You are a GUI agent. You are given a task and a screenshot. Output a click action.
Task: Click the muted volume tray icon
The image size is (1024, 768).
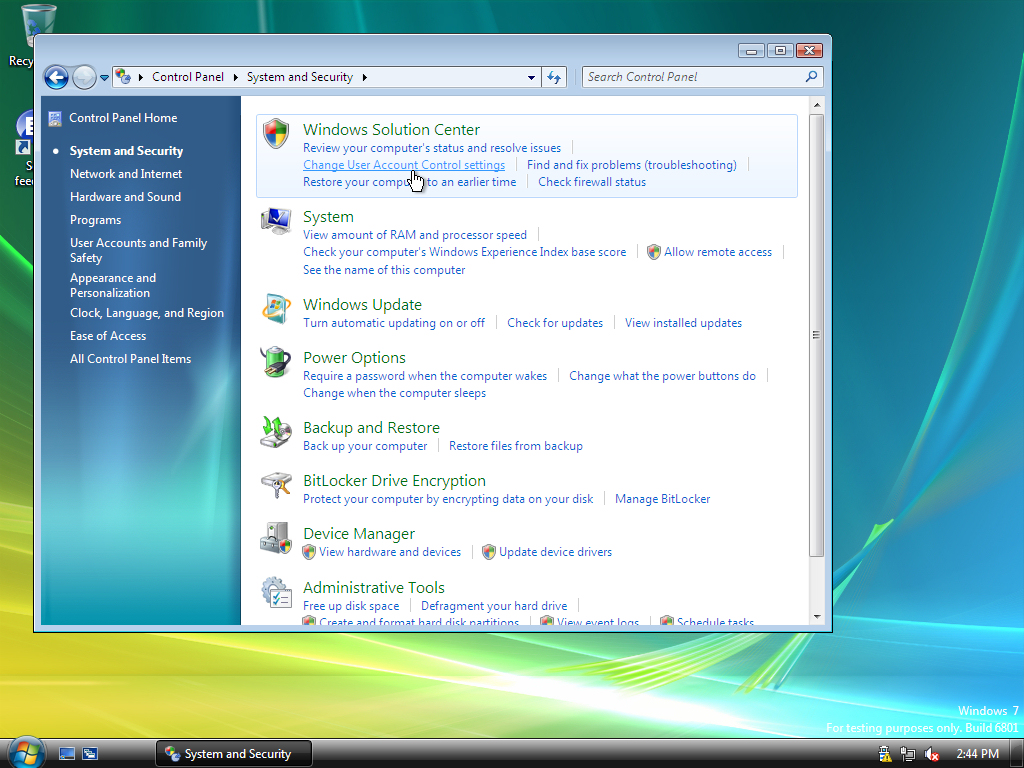(x=931, y=754)
